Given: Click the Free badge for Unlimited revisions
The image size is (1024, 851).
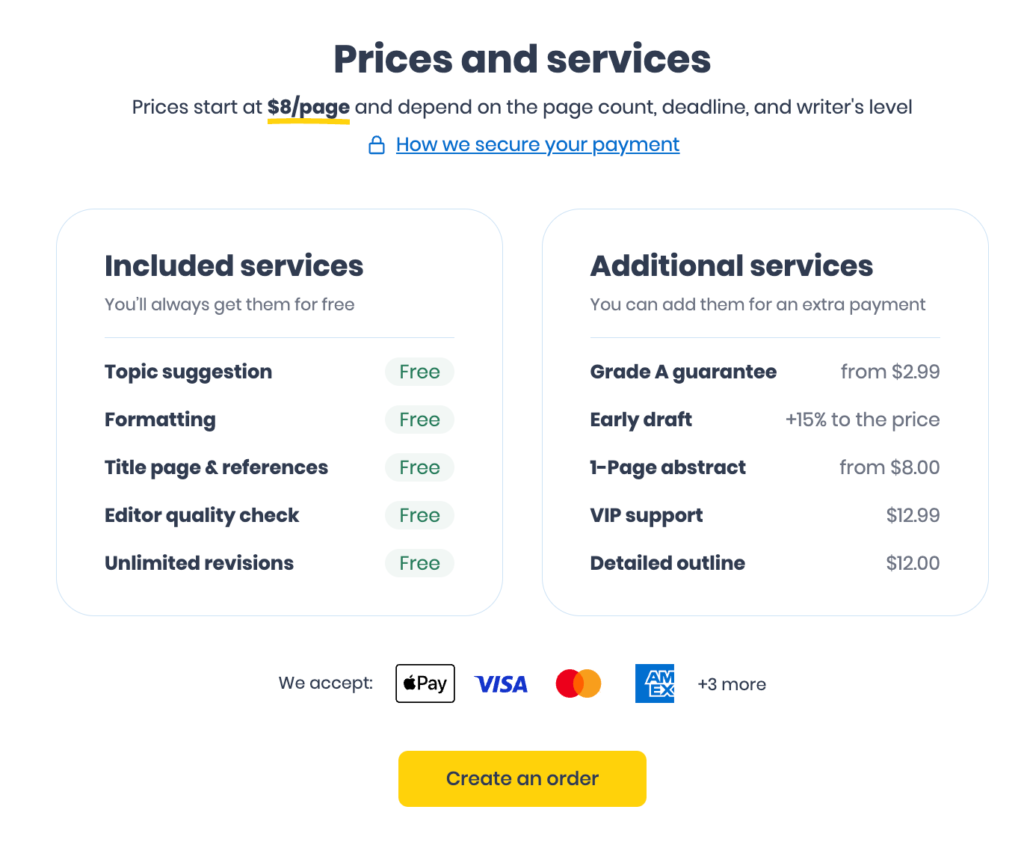Looking at the screenshot, I should click(419, 563).
